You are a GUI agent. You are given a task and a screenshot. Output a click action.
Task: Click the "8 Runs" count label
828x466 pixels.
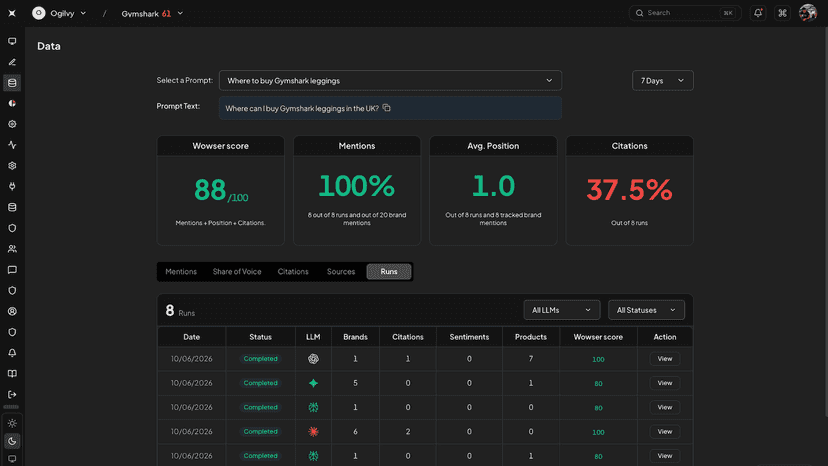pos(180,311)
